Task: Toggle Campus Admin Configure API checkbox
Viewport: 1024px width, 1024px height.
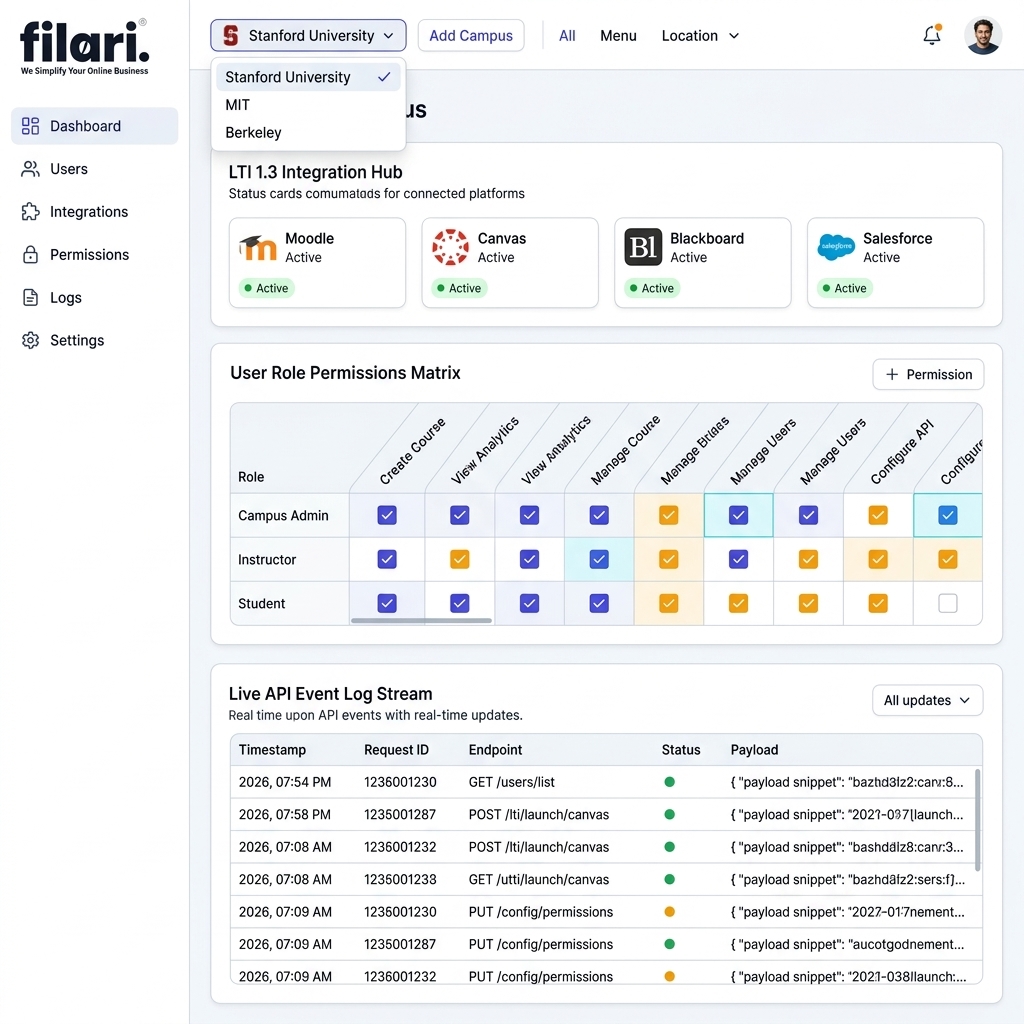Action: click(878, 515)
